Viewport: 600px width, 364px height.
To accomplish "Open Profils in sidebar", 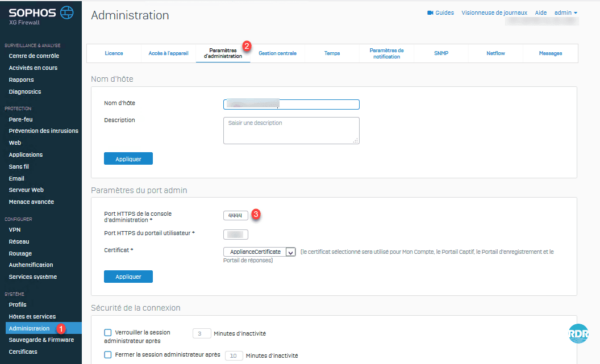I will point(18,305).
